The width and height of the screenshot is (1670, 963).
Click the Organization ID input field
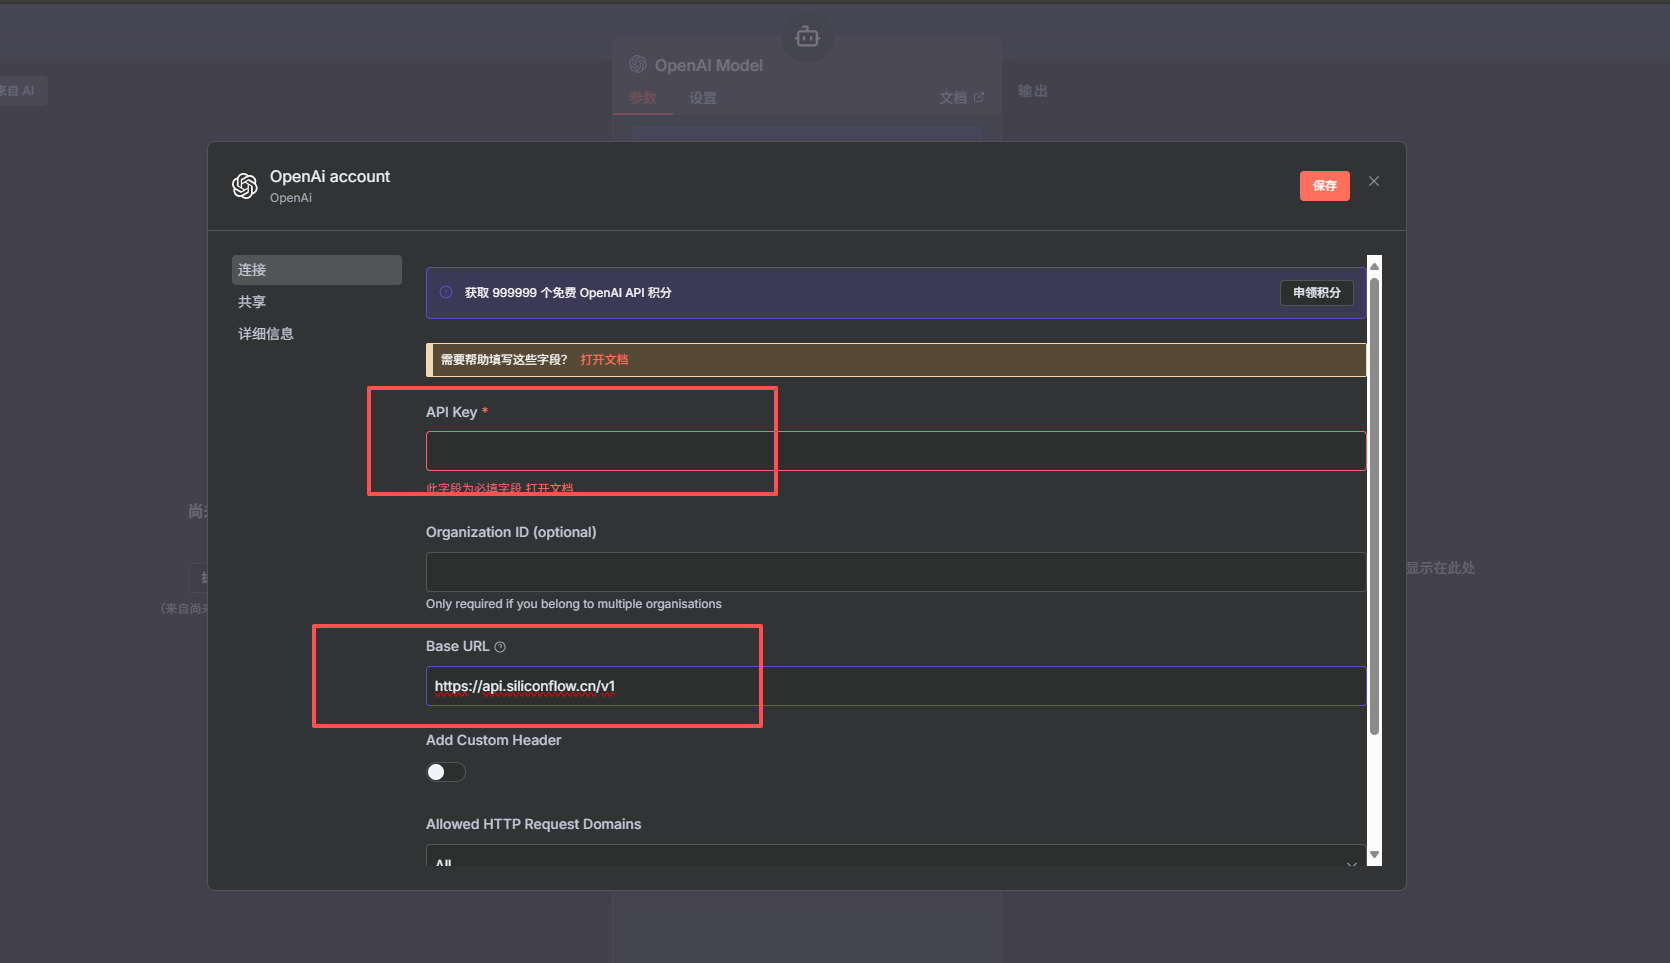coord(895,572)
